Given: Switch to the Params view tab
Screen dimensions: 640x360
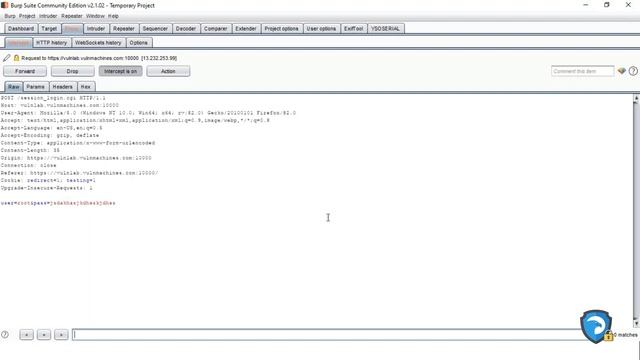Looking at the screenshot, I should click(x=36, y=87).
